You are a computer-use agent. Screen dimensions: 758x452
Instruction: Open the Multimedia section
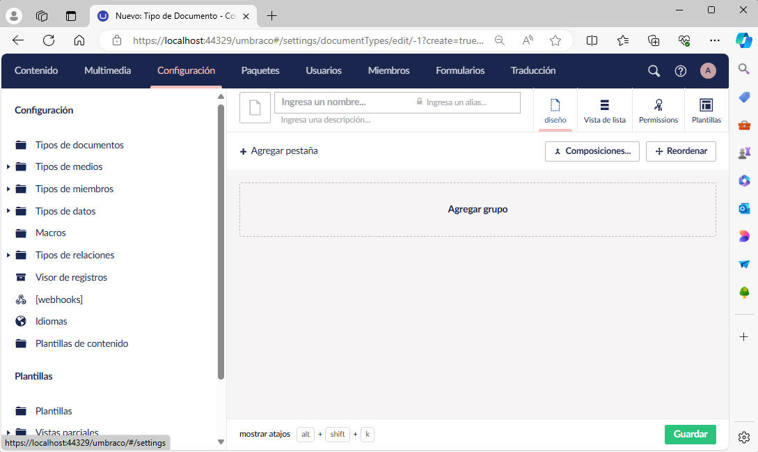[x=107, y=71]
